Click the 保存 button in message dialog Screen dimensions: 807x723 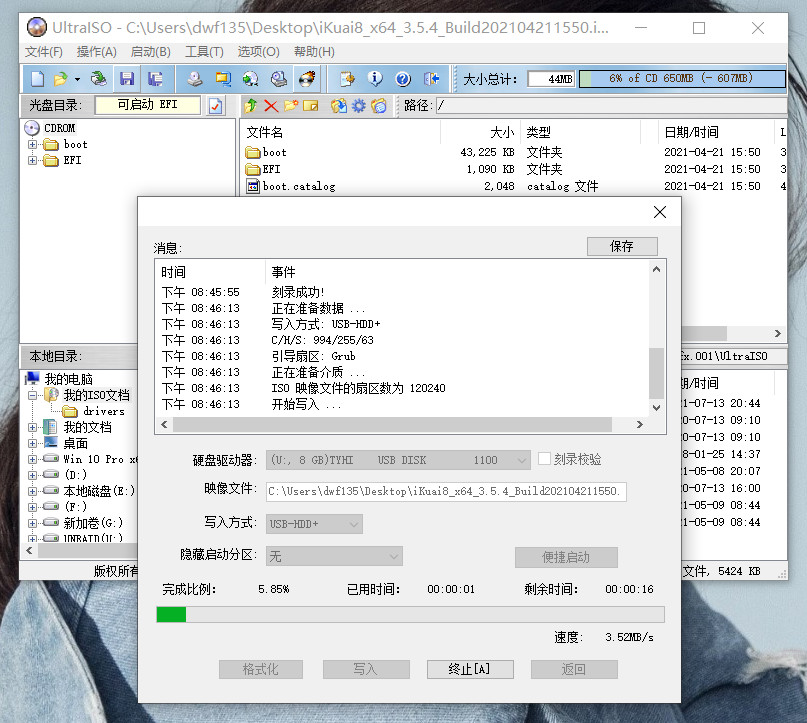[x=622, y=246]
